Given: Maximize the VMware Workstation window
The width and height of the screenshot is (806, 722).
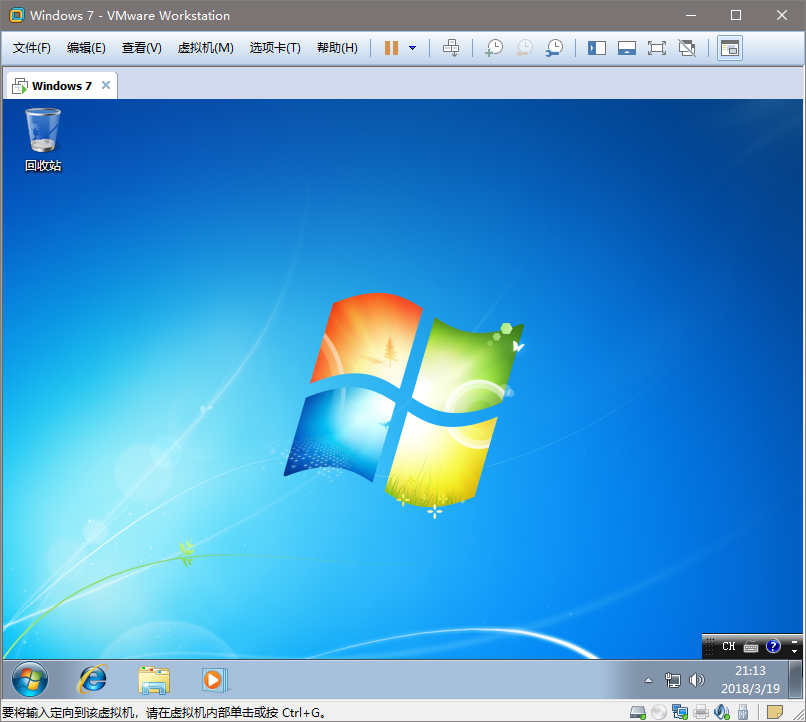Looking at the screenshot, I should (x=736, y=15).
